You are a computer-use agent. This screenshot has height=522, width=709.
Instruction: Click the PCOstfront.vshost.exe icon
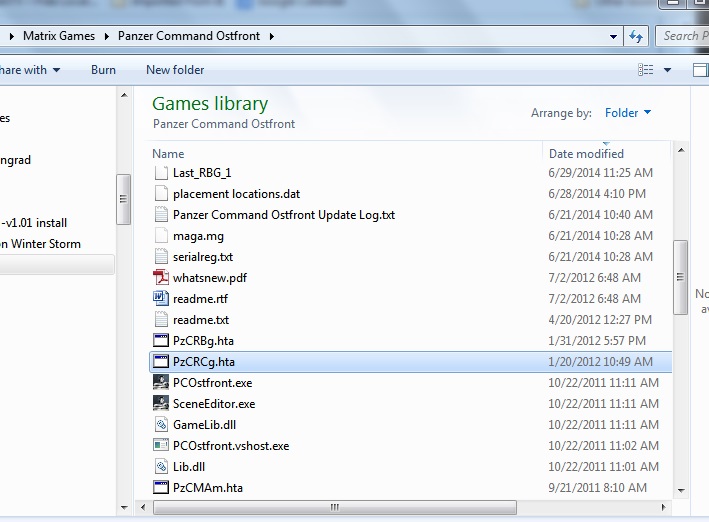point(161,445)
